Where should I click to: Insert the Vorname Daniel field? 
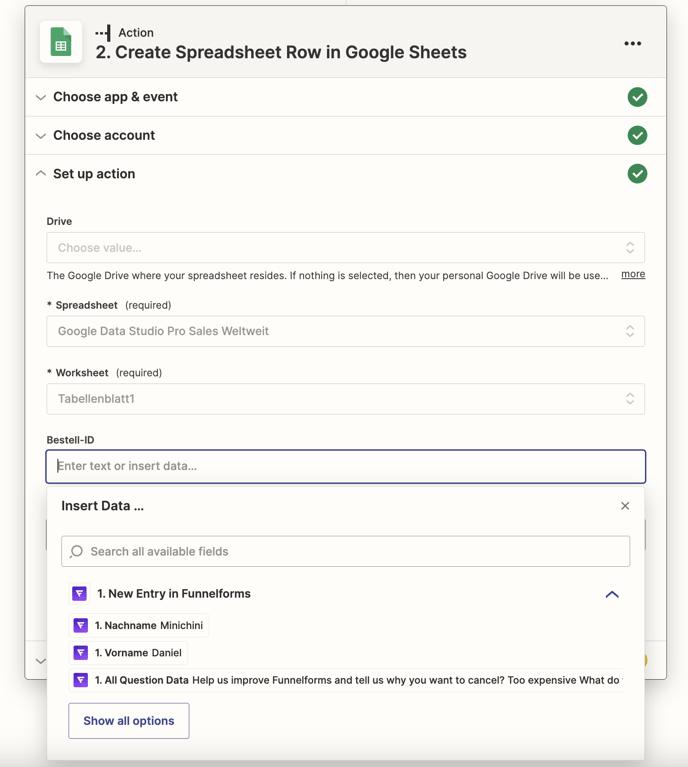point(128,653)
